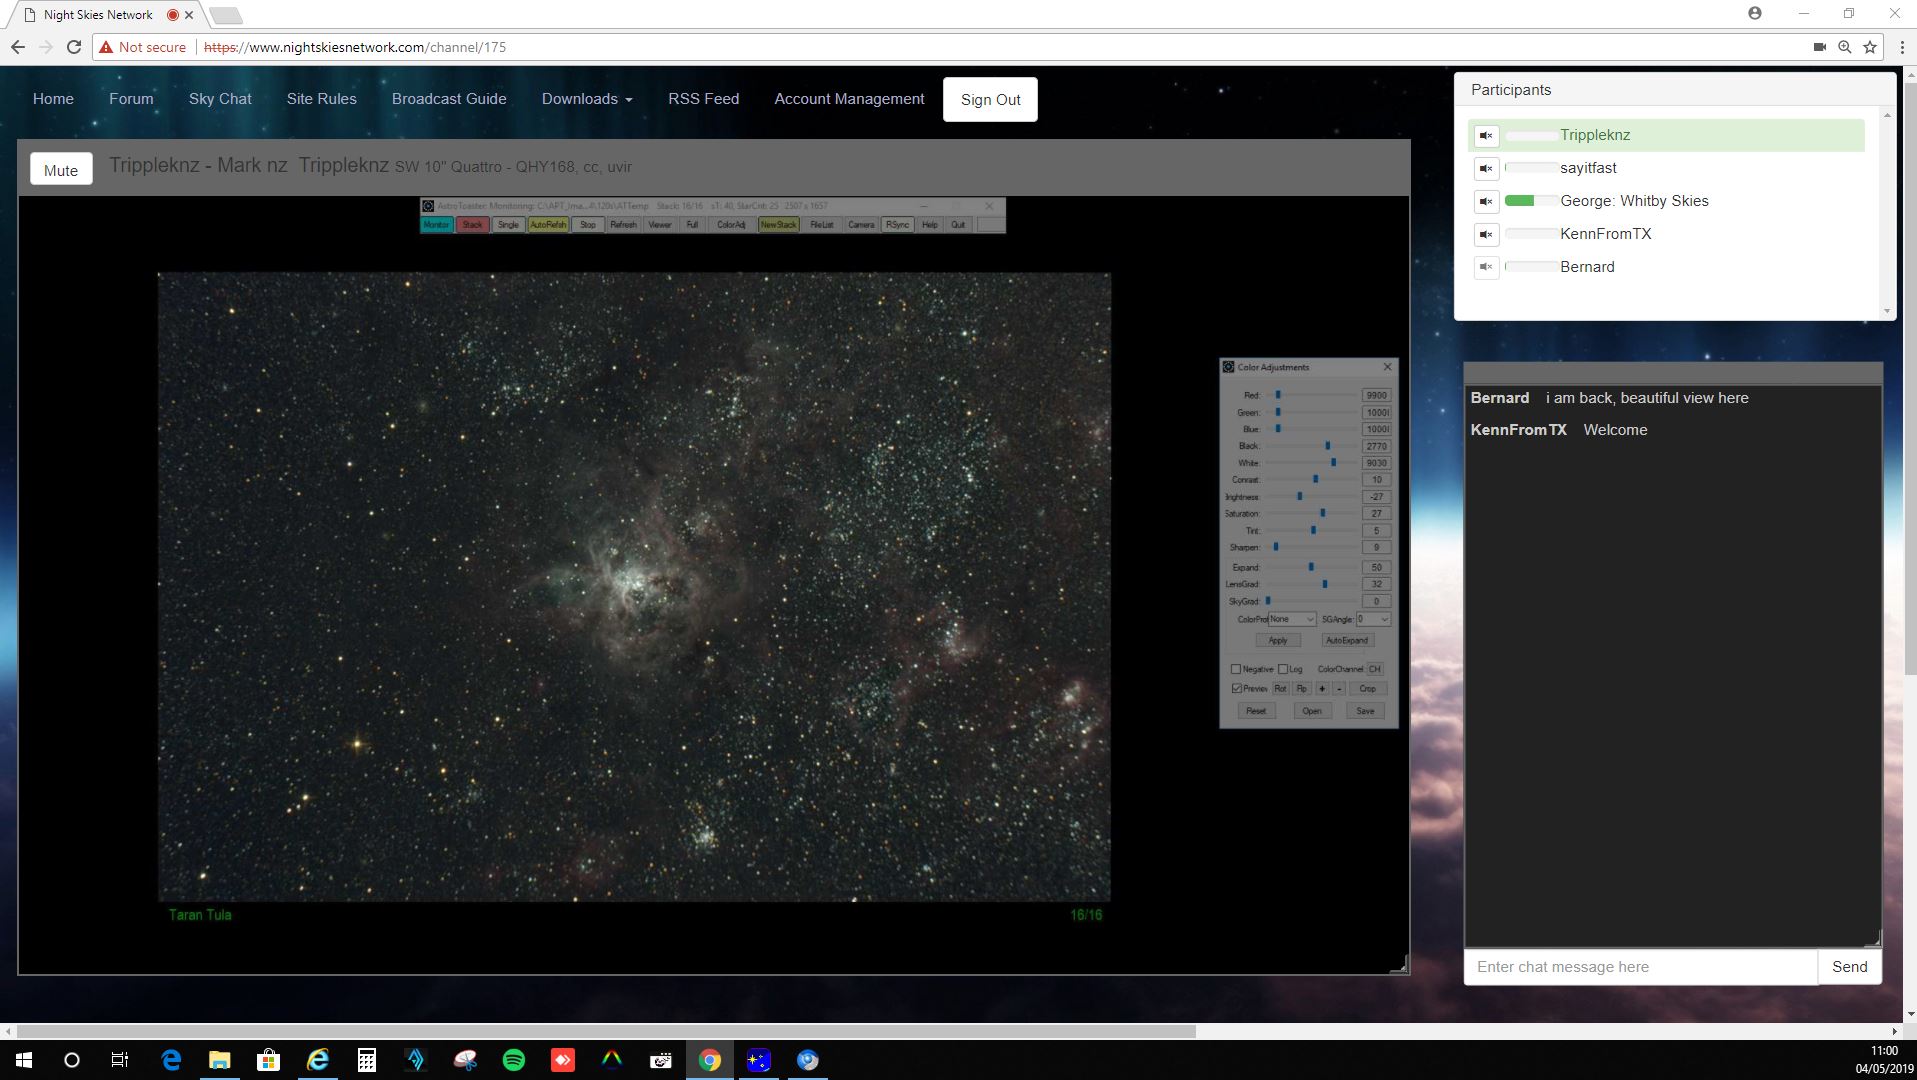Screen dimensions: 1917x1080
Task: Open the ColorProf None dropdown
Action: point(1292,619)
